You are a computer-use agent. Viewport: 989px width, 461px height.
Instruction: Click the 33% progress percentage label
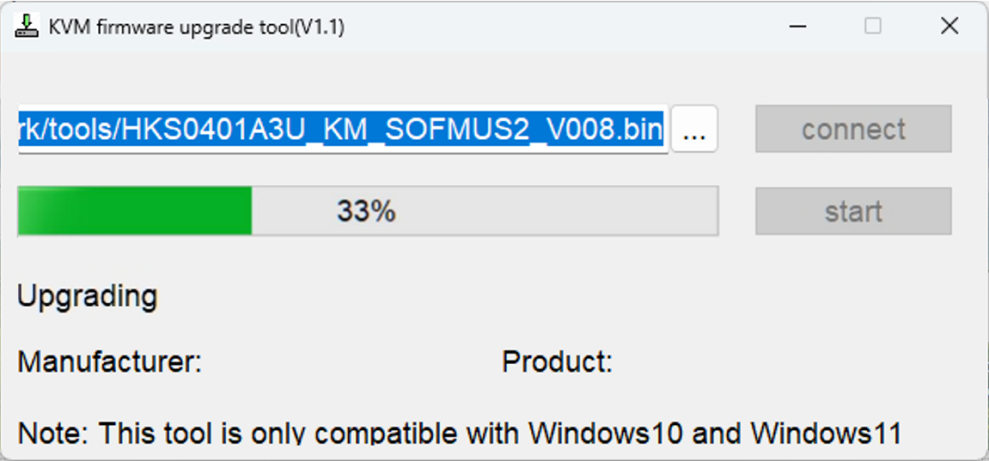(x=366, y=211)
